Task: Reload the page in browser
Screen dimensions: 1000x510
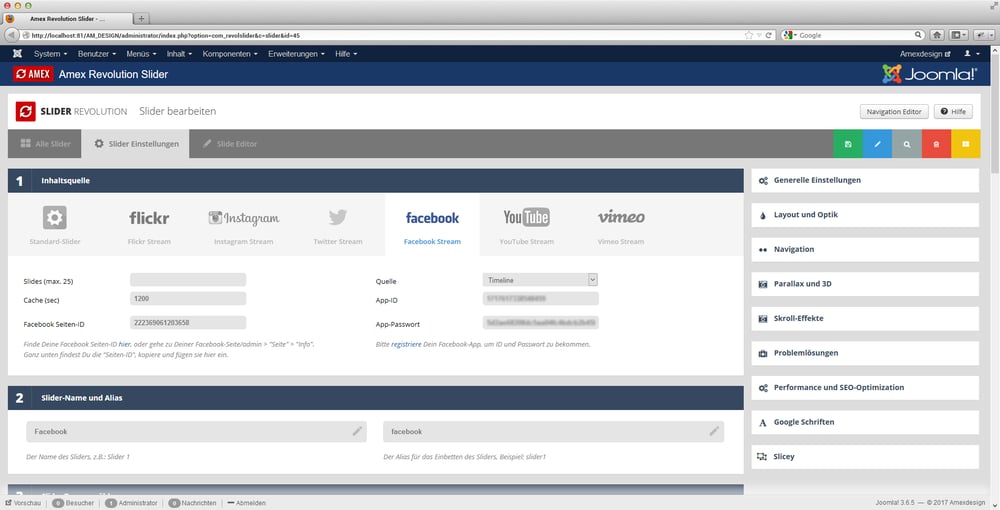Action: 768,35
